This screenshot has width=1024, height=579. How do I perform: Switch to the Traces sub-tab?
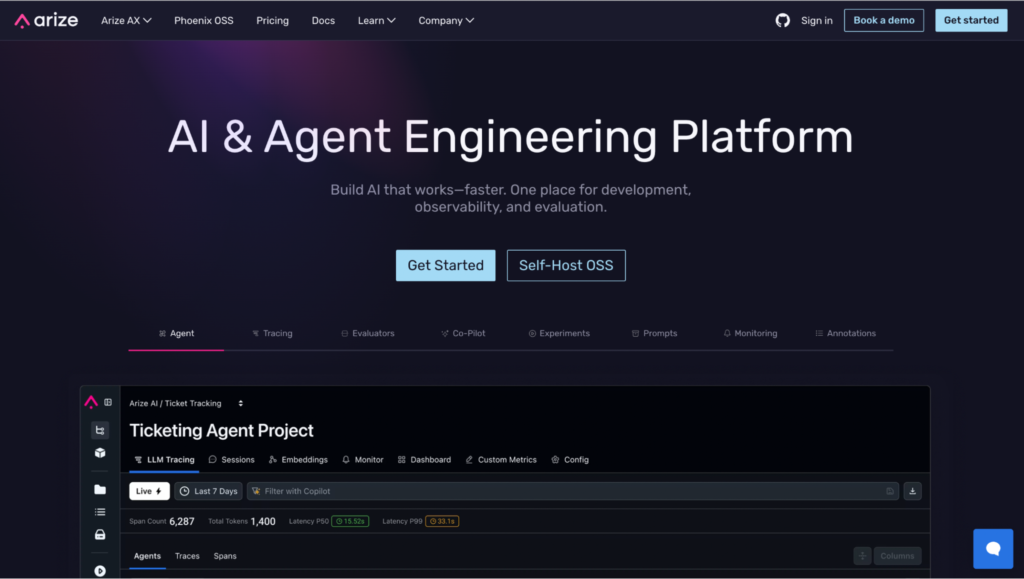point(187,556)
